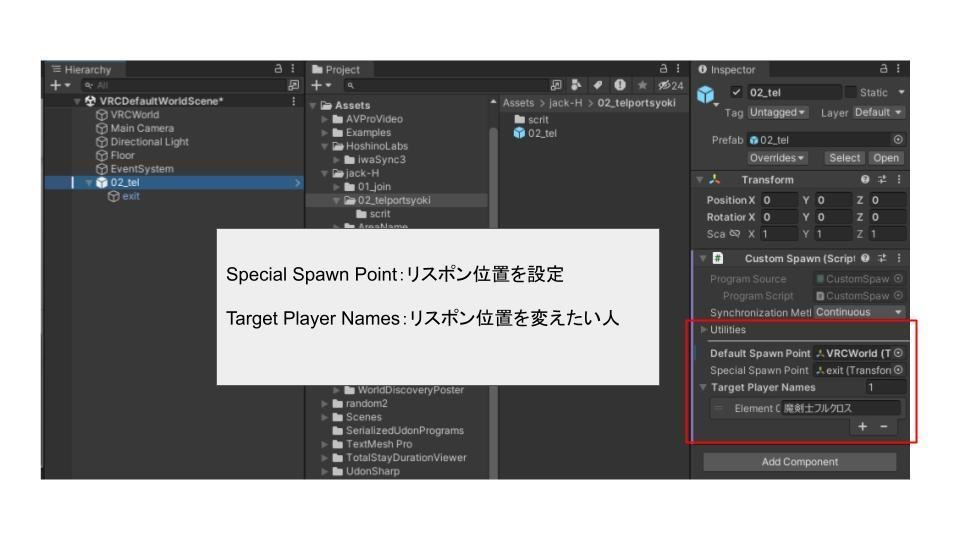Switch to the Inspector tab
Image resolution: width=960 pixels, height=540 pixels.
click(727, 69)
